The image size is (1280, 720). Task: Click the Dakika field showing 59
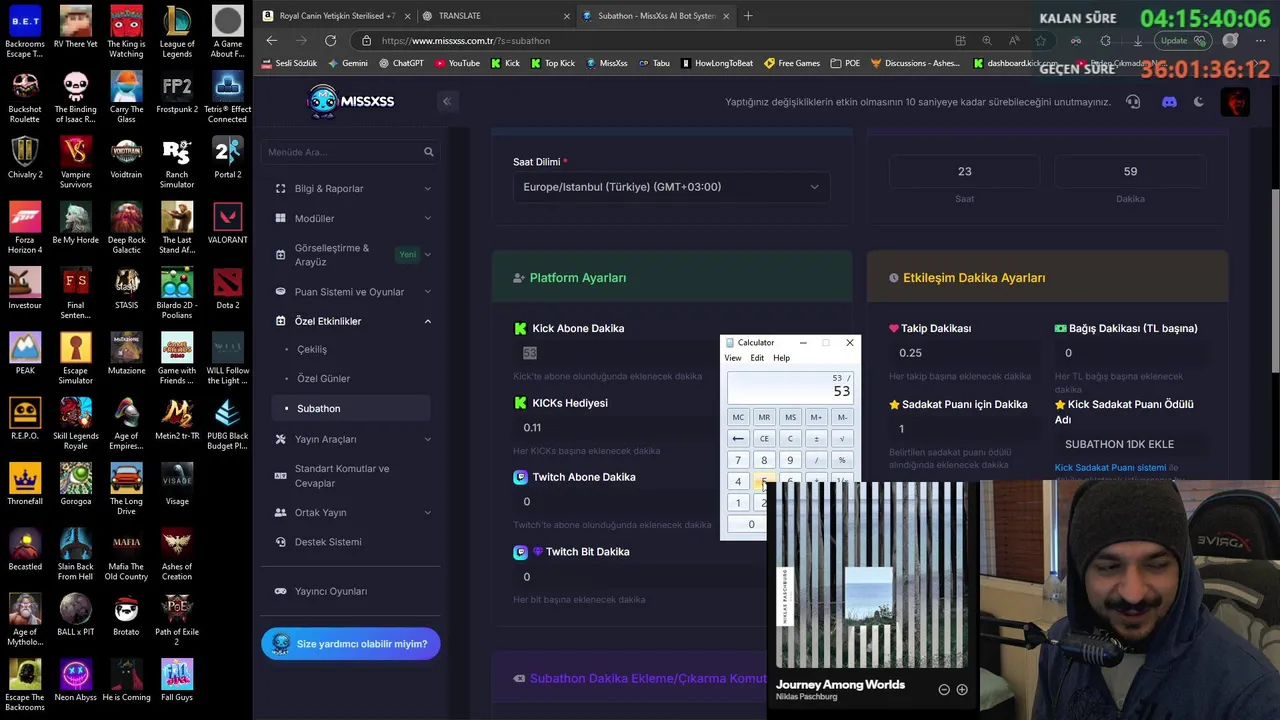coord(1130,172)
